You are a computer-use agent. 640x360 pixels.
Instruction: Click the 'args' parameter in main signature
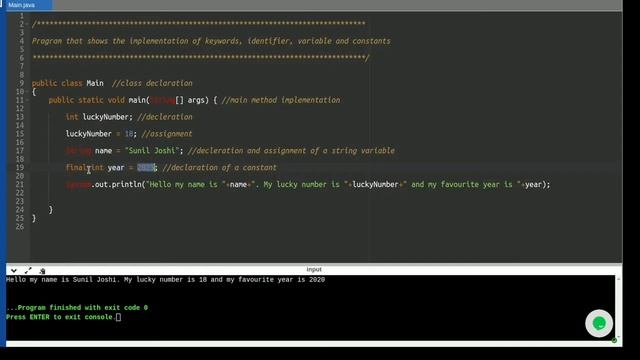(196, 100)
